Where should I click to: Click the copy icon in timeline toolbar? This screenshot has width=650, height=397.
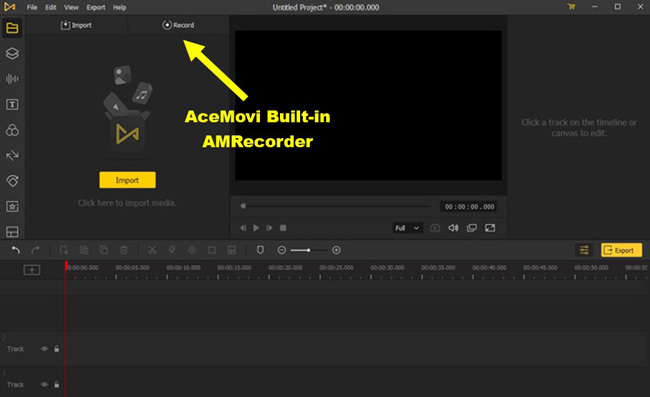[84, 250]
